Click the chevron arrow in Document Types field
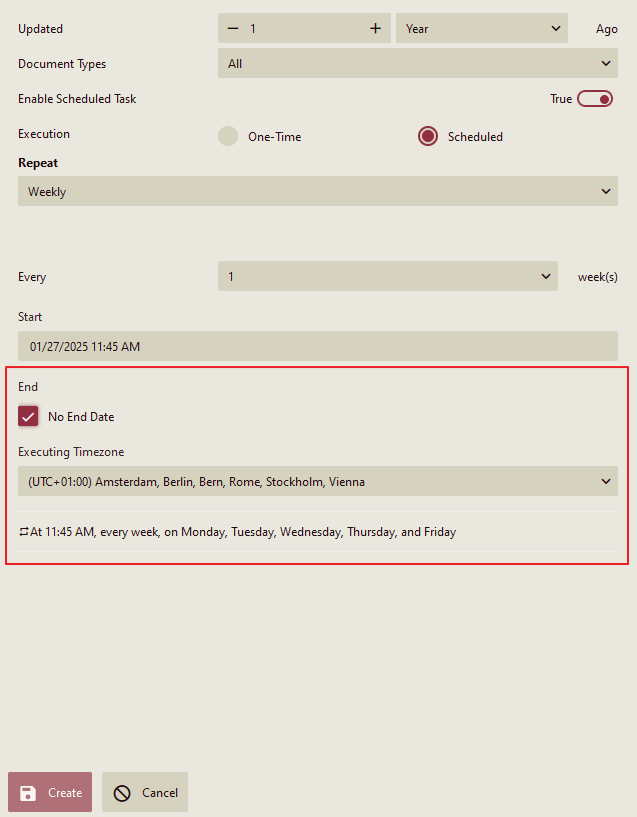 [606, 64]
